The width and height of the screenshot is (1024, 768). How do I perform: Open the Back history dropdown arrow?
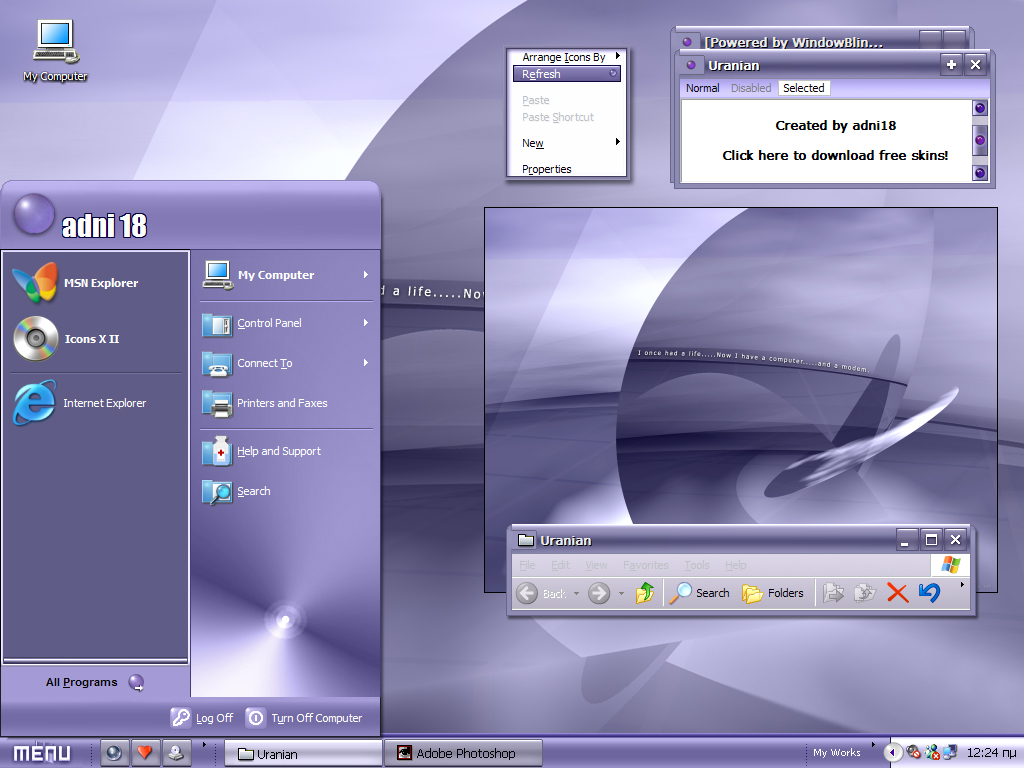click(x=576, y=594)
